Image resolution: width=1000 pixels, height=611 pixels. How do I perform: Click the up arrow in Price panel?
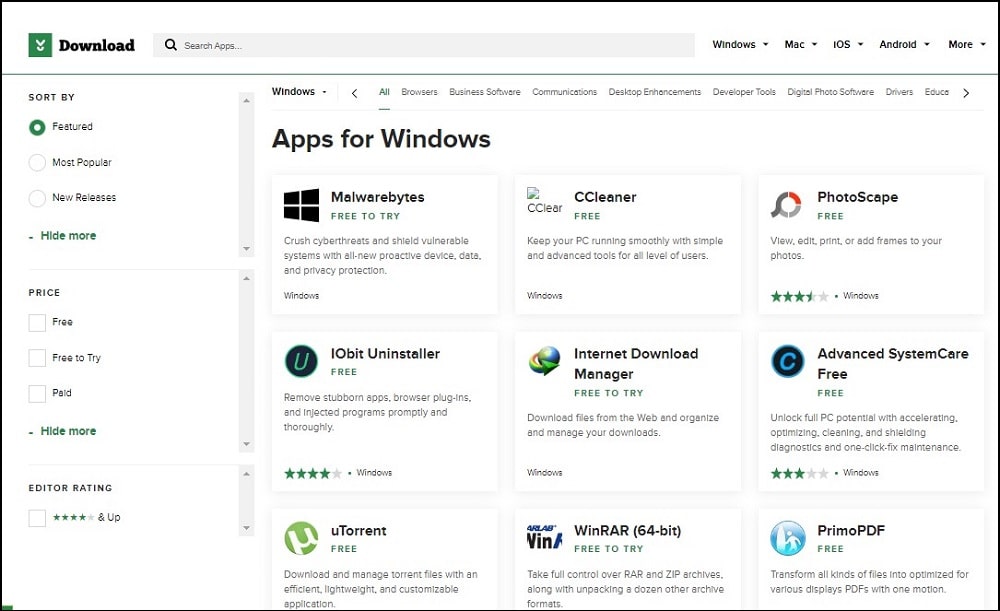246,279
